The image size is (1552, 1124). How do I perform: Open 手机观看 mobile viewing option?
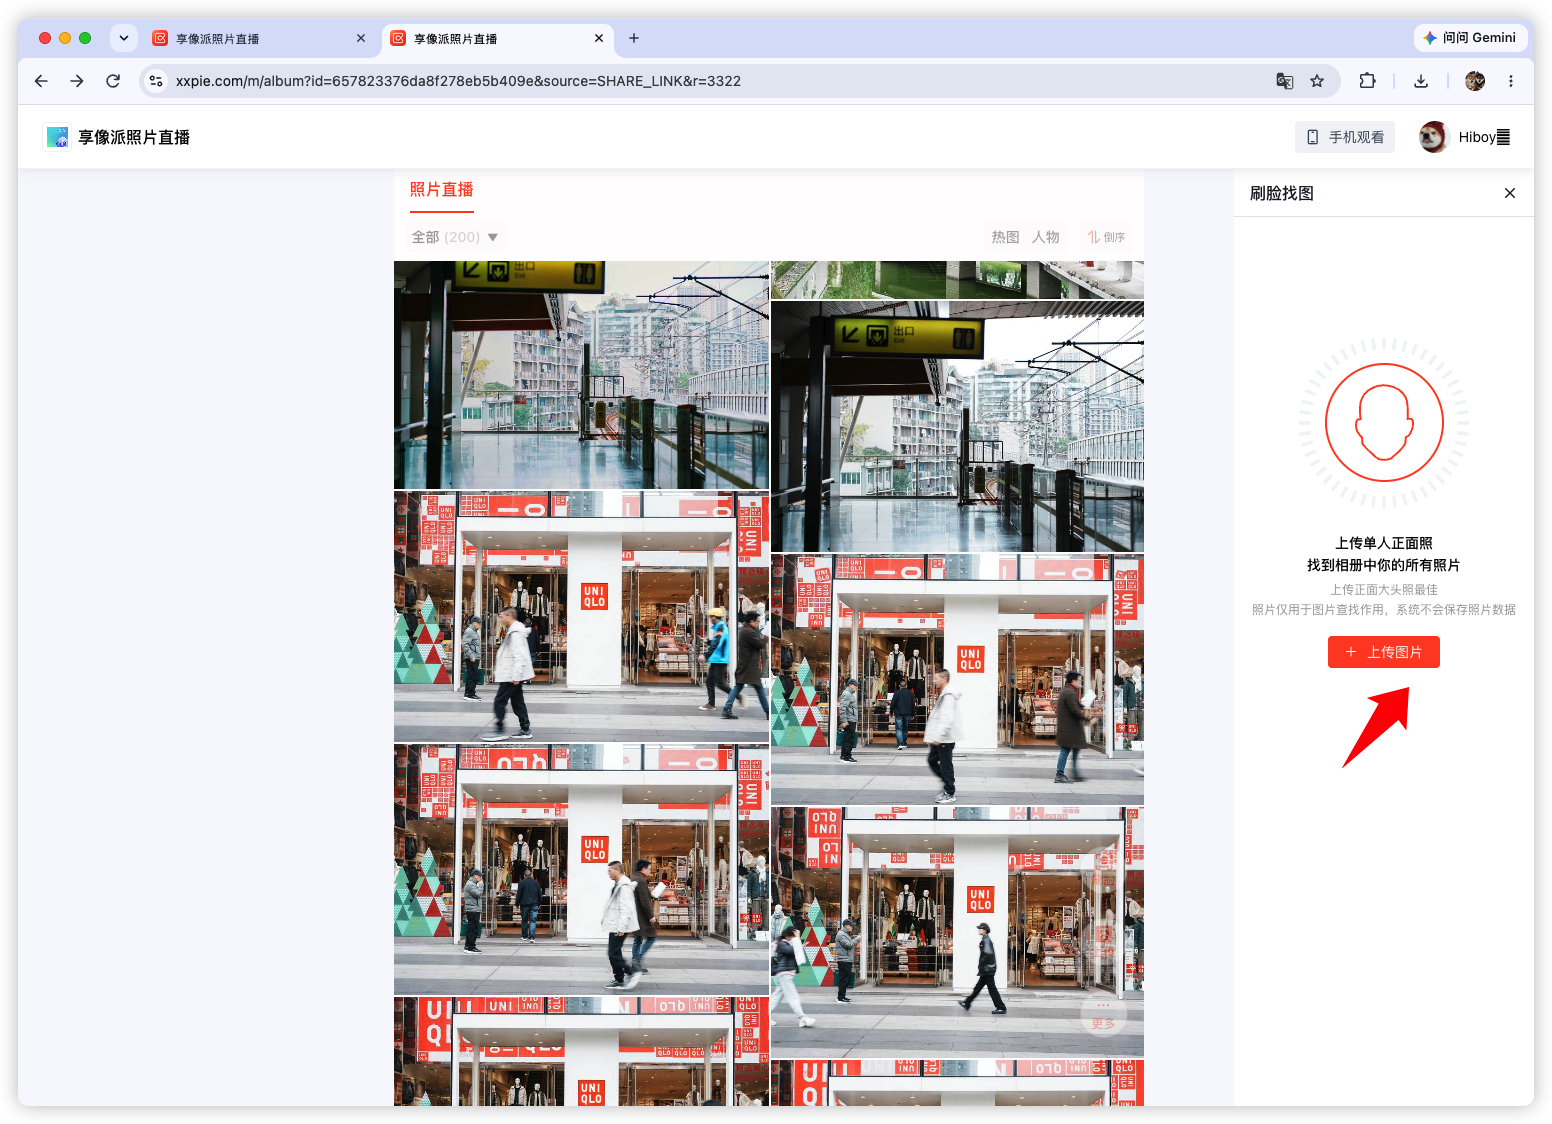pos(1345,137)
